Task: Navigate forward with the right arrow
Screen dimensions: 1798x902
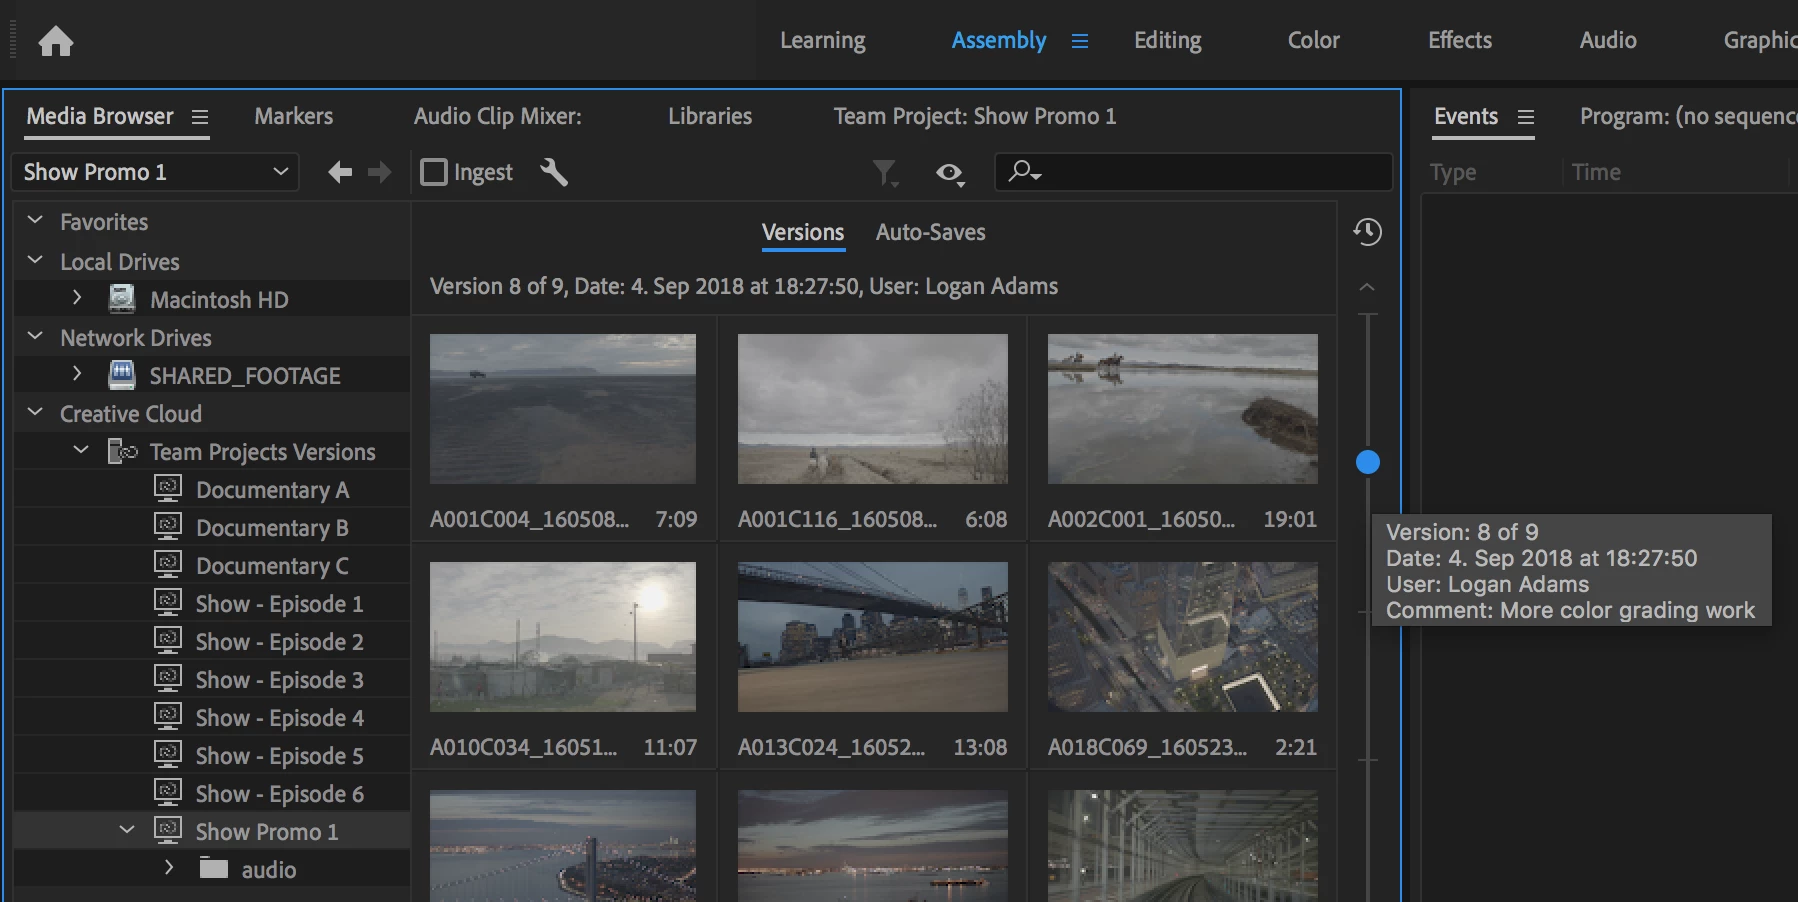Action: tap(380, 172)
